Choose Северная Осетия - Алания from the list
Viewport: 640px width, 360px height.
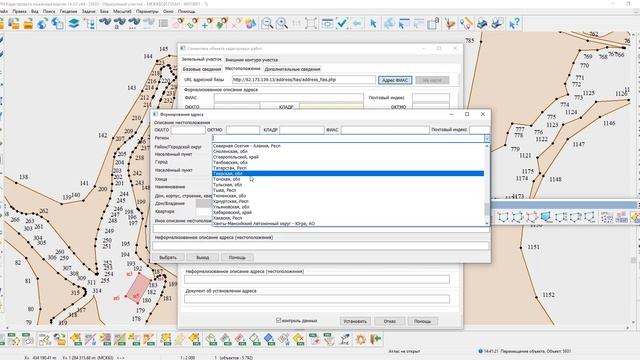pyautogui.click(x=348, y=146)
